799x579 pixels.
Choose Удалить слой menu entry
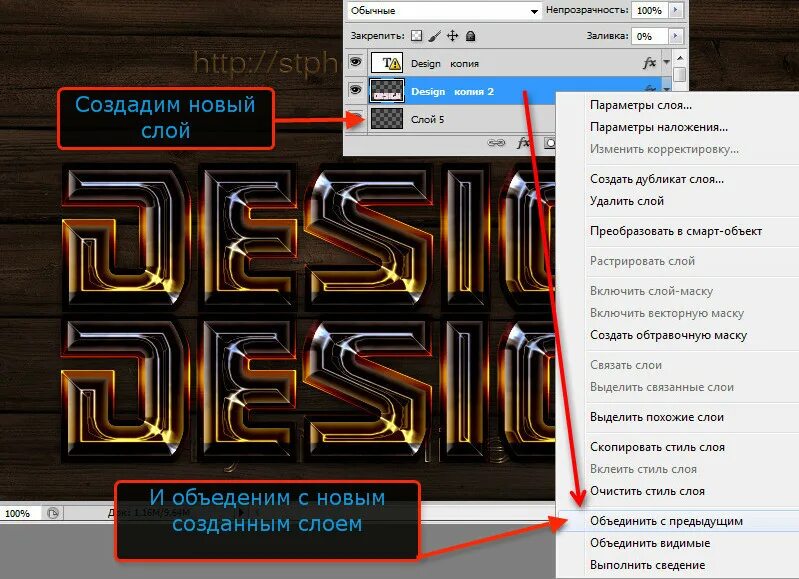tap(627, 201)
